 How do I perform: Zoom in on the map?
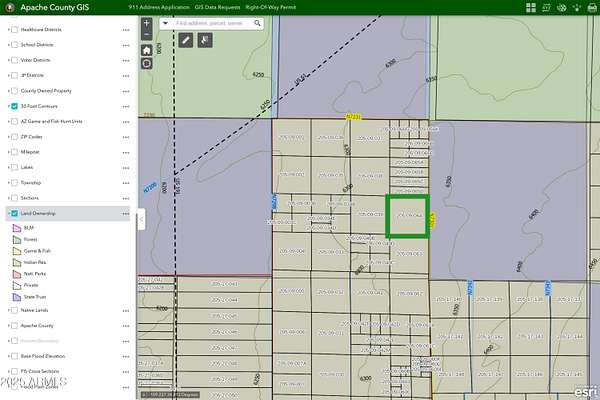147,22
